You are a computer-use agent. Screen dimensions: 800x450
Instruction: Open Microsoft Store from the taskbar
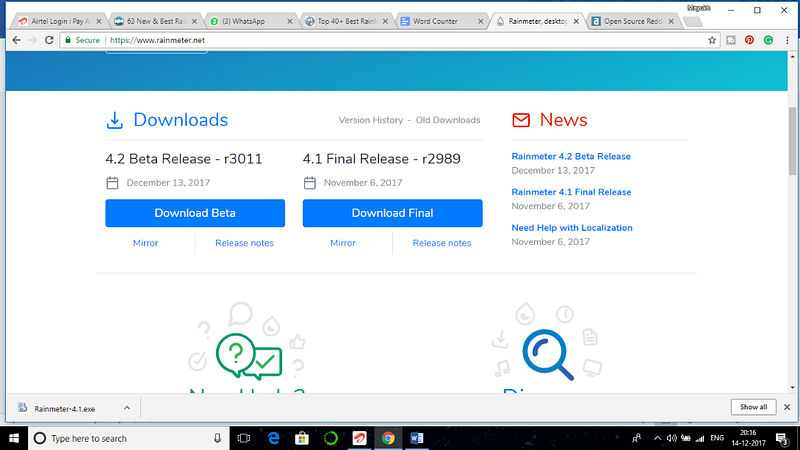[302, 438]
